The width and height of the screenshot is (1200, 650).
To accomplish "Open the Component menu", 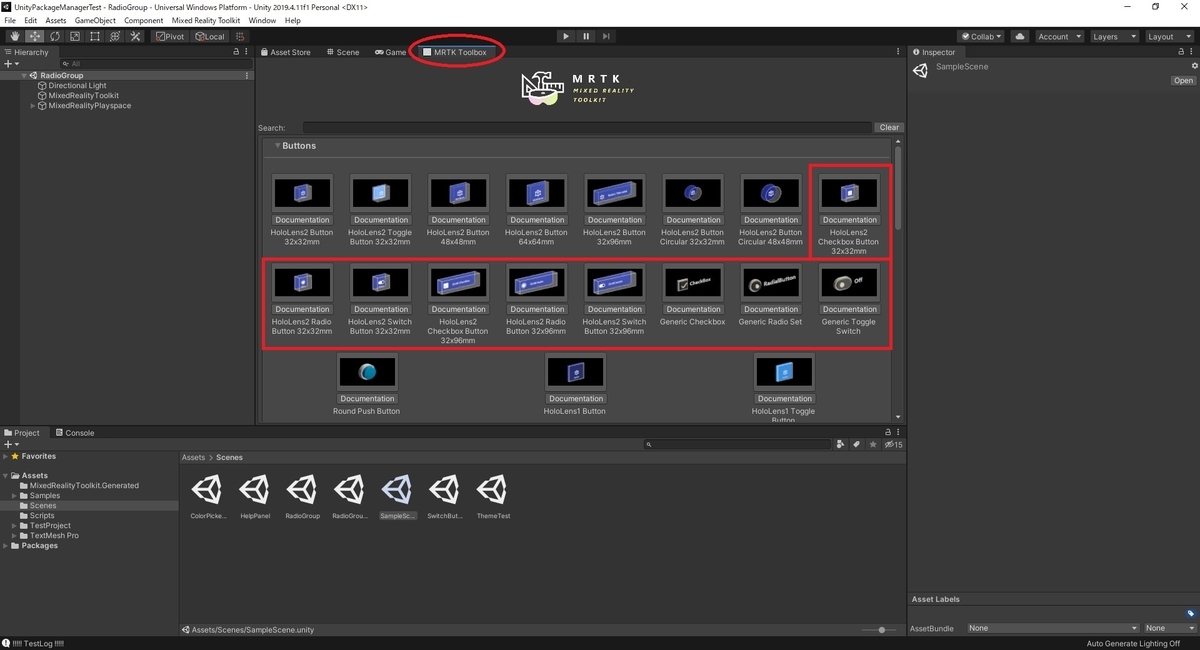I will (143, 20).
